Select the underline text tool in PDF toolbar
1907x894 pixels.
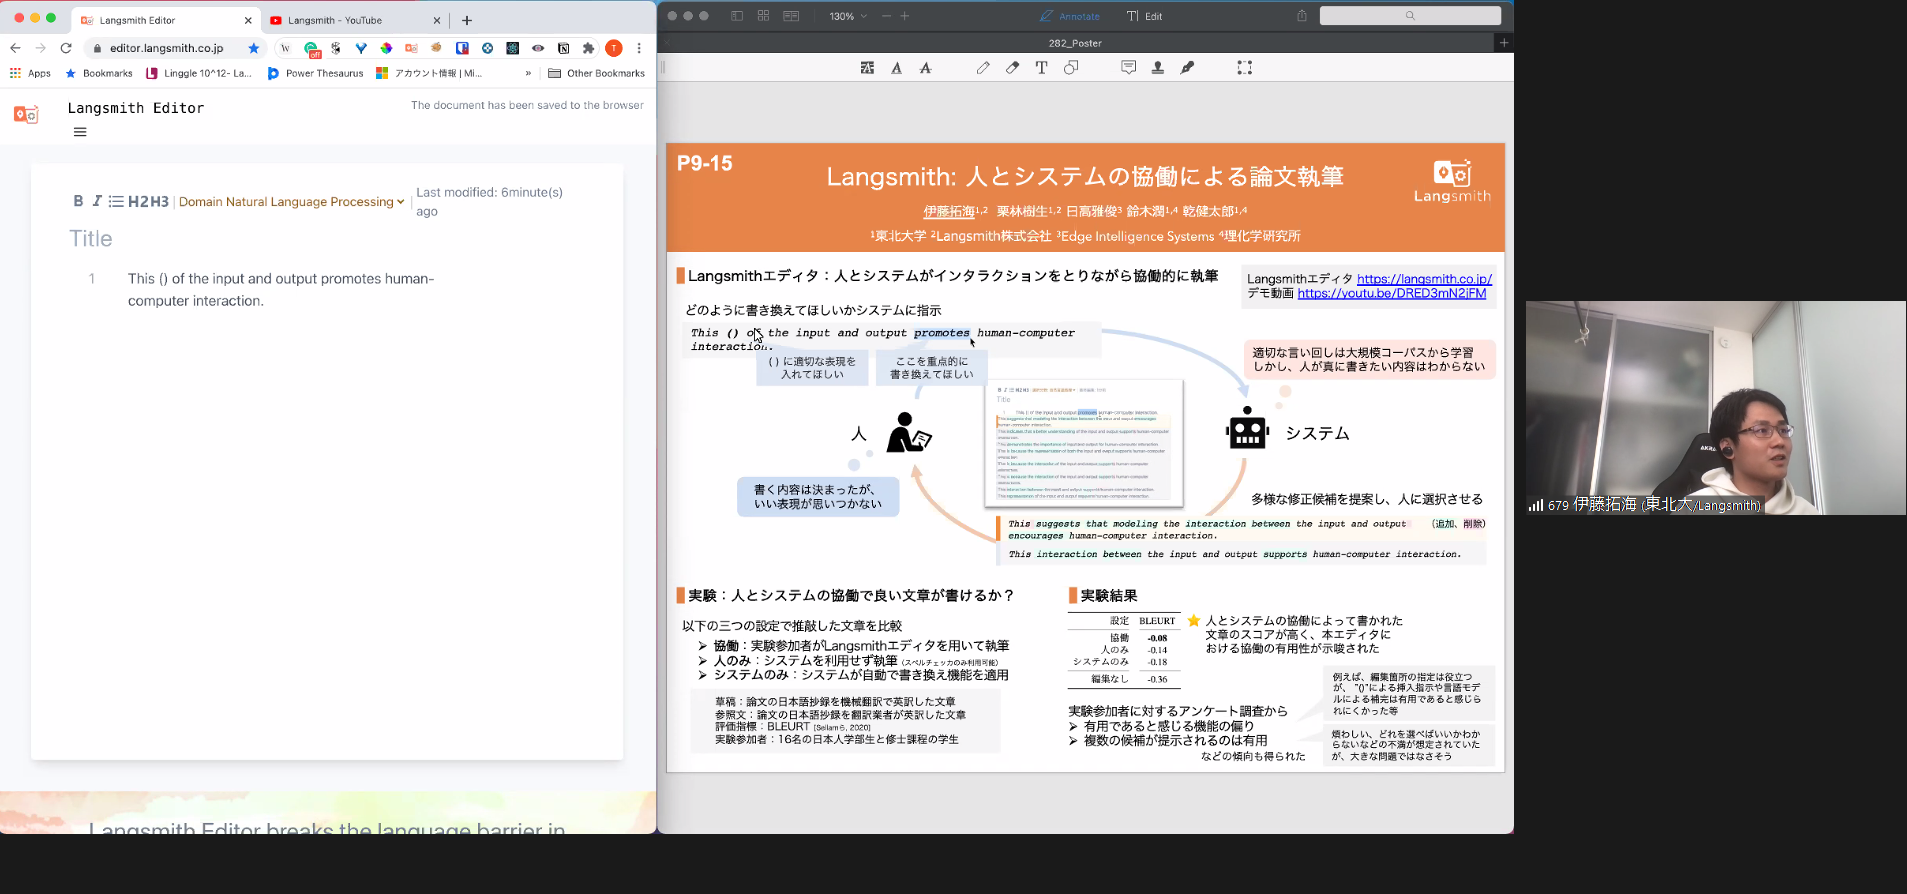896,68
